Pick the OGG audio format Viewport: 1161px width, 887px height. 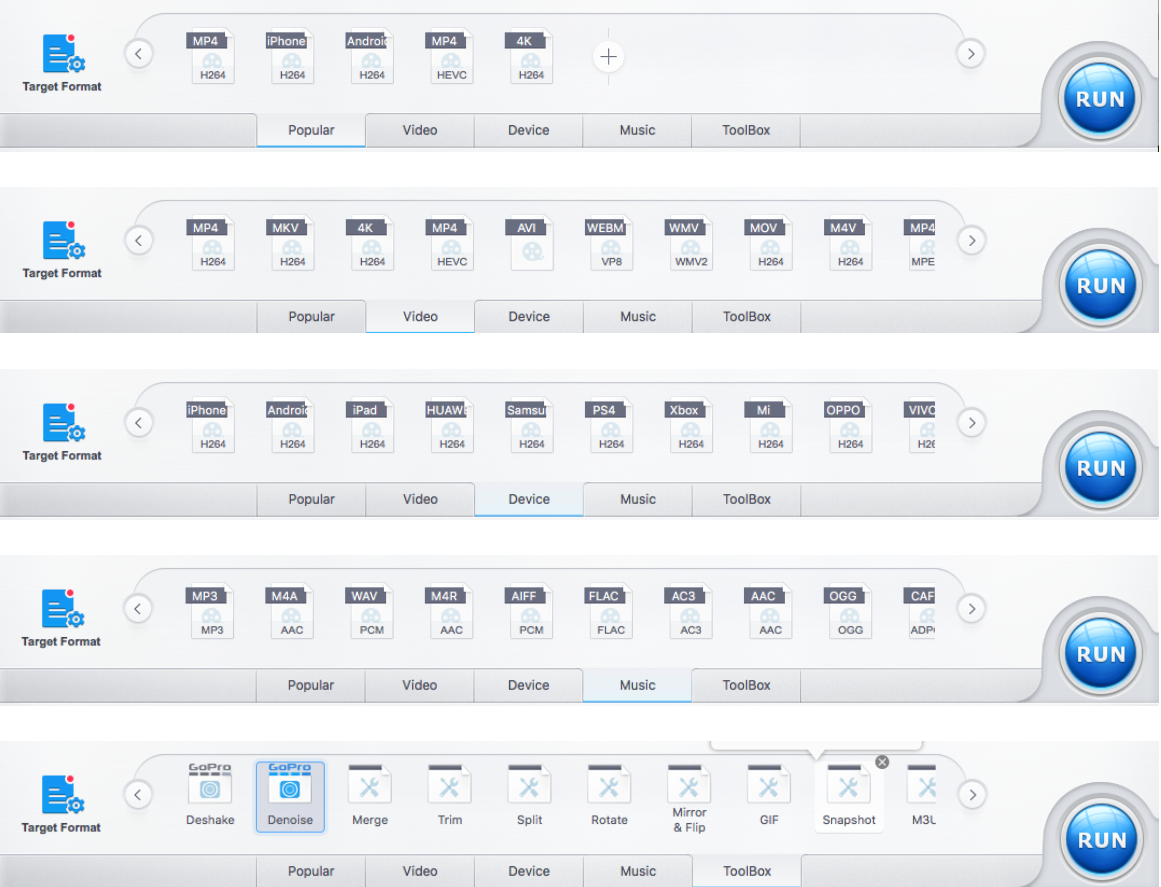[849, 612]
